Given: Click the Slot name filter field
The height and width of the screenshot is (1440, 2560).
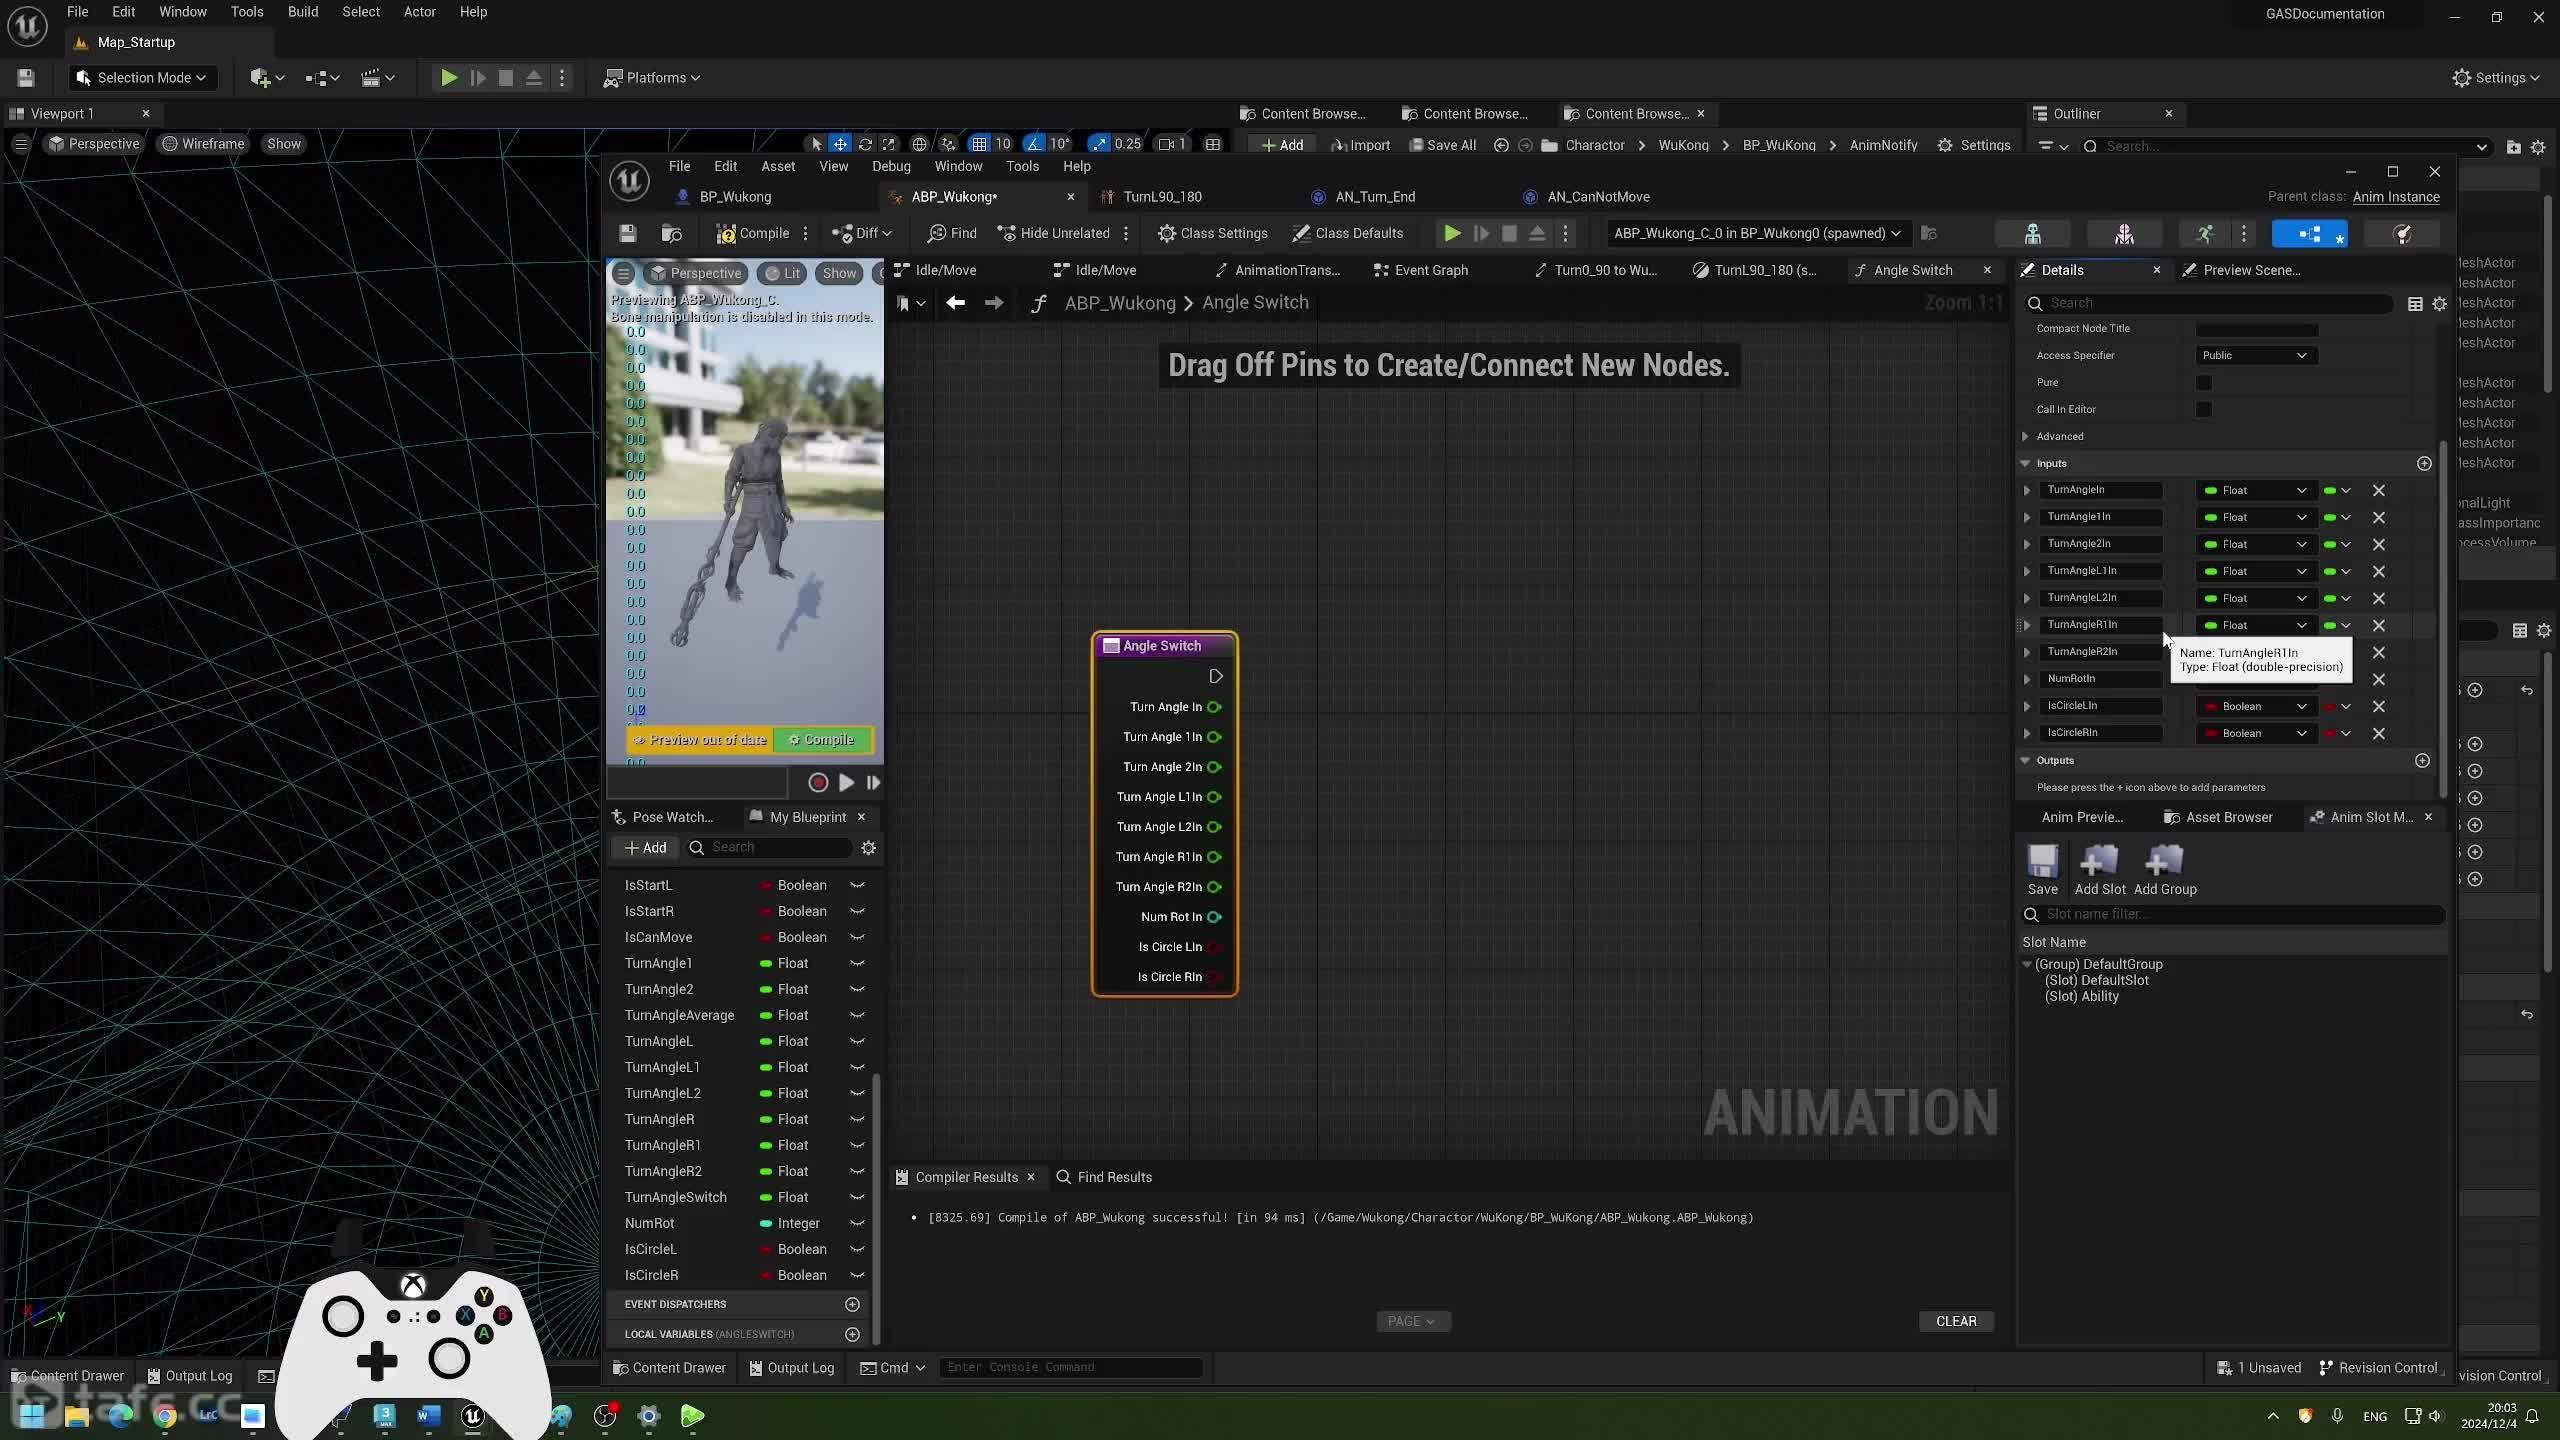Looking at the screenshot, I should [2234, 914].
